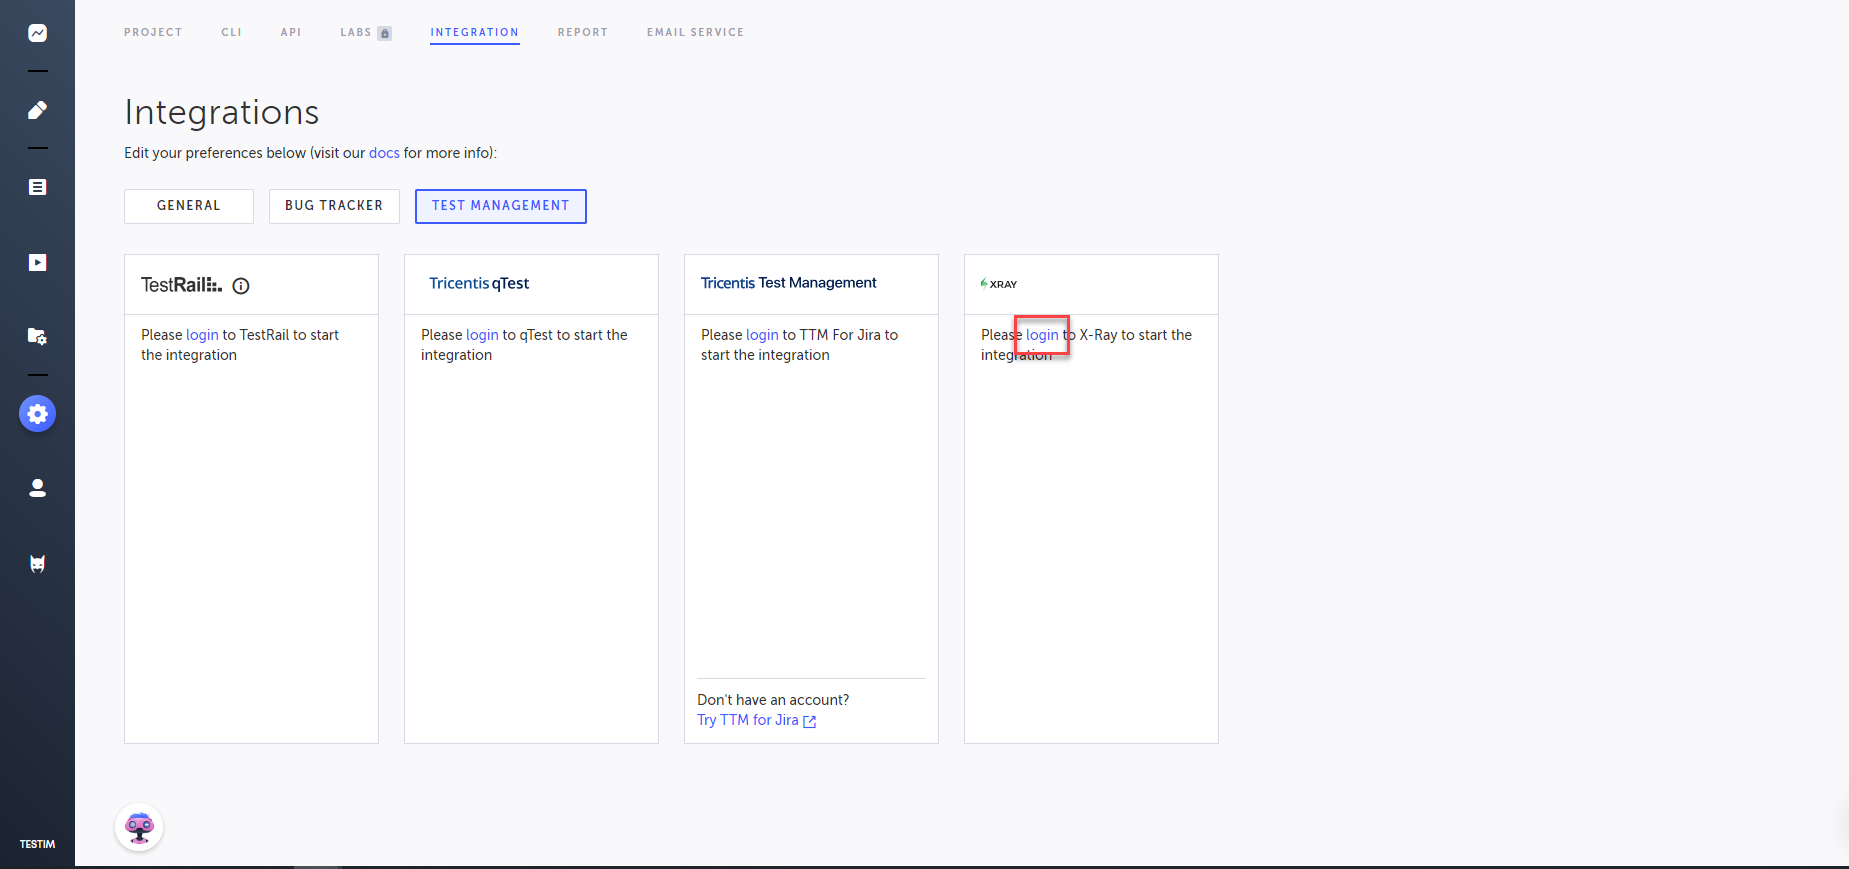
Task: Switch to the CLI tab
Action: tap(231, 33)
